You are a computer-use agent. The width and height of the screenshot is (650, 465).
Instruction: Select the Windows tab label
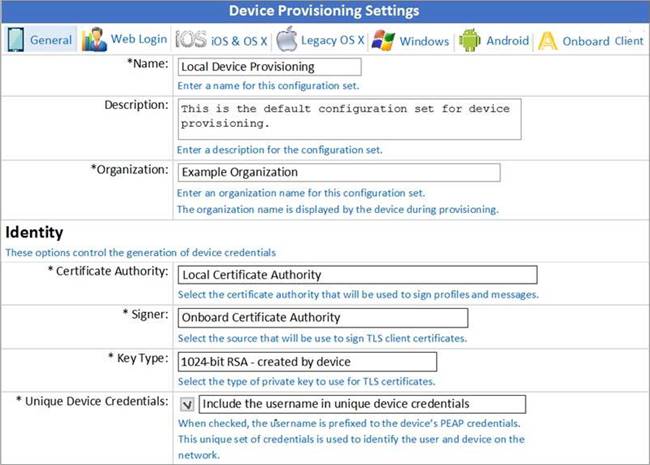(x=424, y=41)
